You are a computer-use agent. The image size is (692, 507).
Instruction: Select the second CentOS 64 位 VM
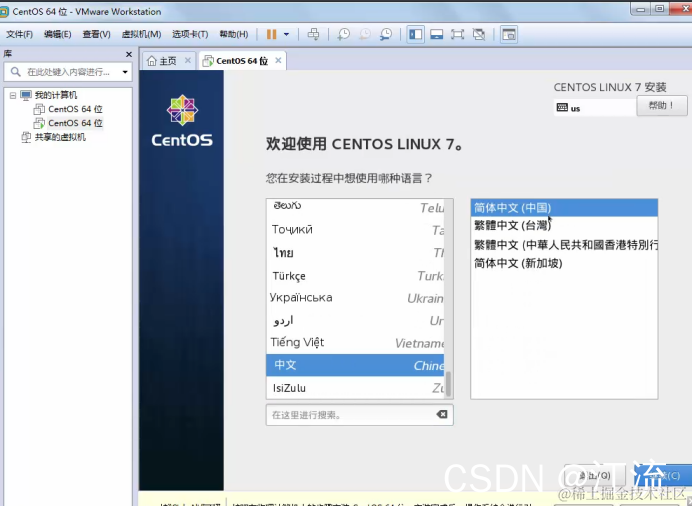pos(75,123)
